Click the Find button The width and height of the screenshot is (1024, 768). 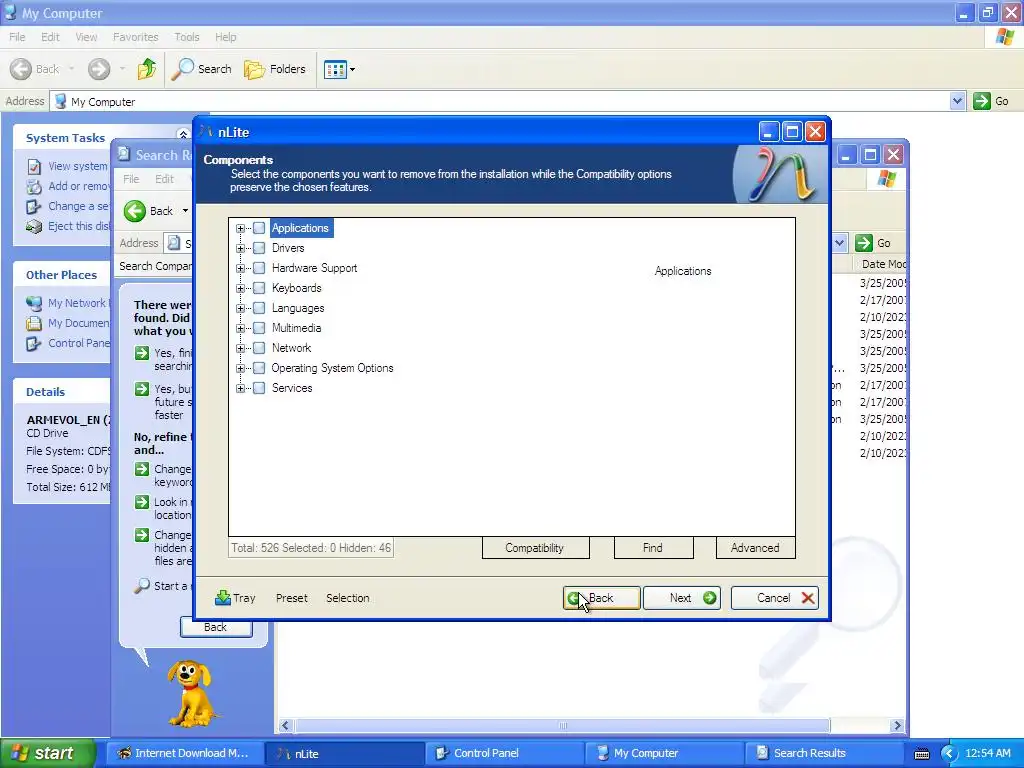pyautogui.click(x=653, y=548)
